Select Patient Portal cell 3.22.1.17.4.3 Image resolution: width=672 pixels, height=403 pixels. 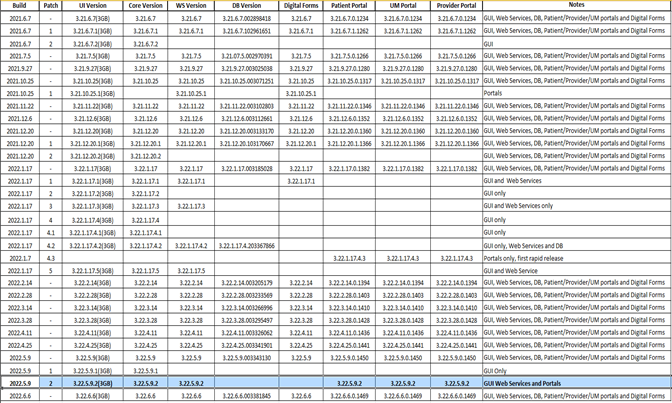point(350,258)
